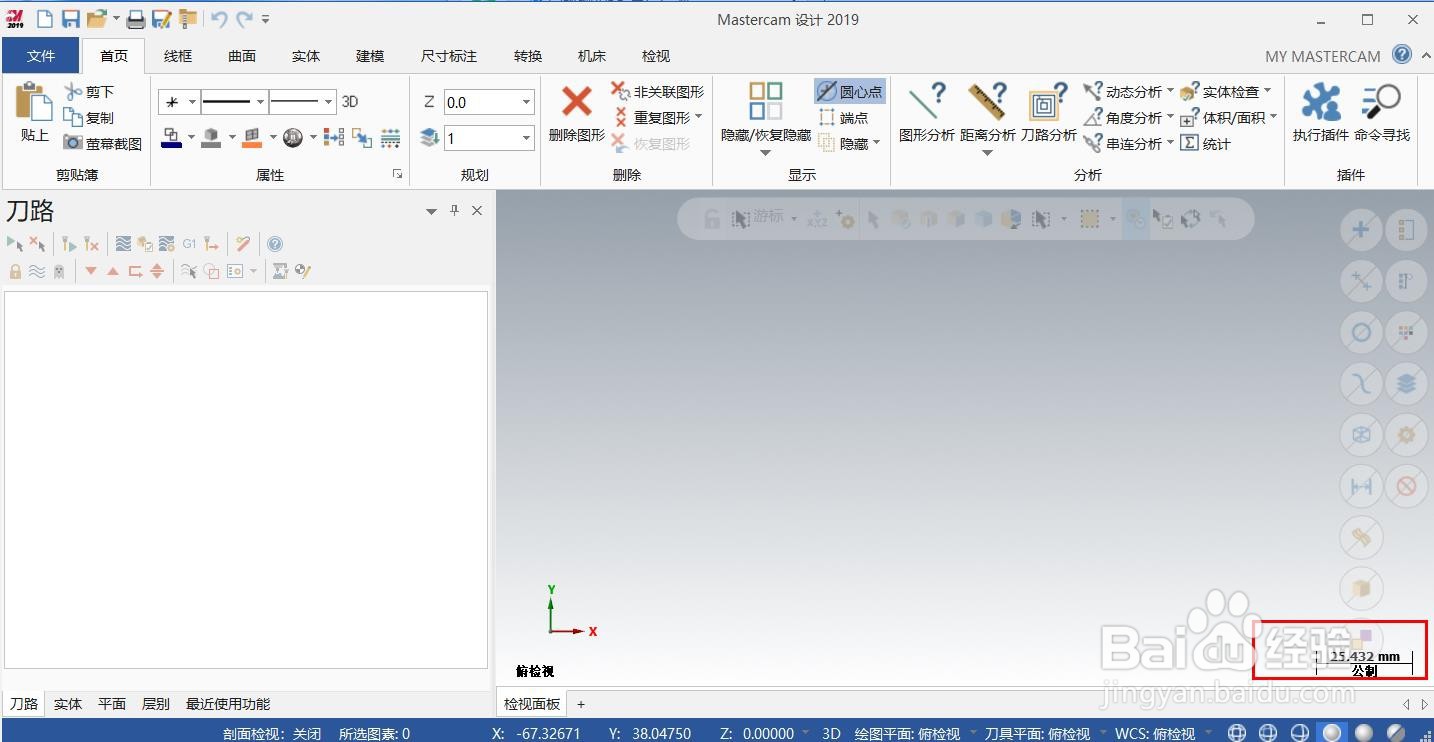Click lock icon in 刀路 panel toolbar
Viewport: 1434px width, 742px height.
[15, 271]
